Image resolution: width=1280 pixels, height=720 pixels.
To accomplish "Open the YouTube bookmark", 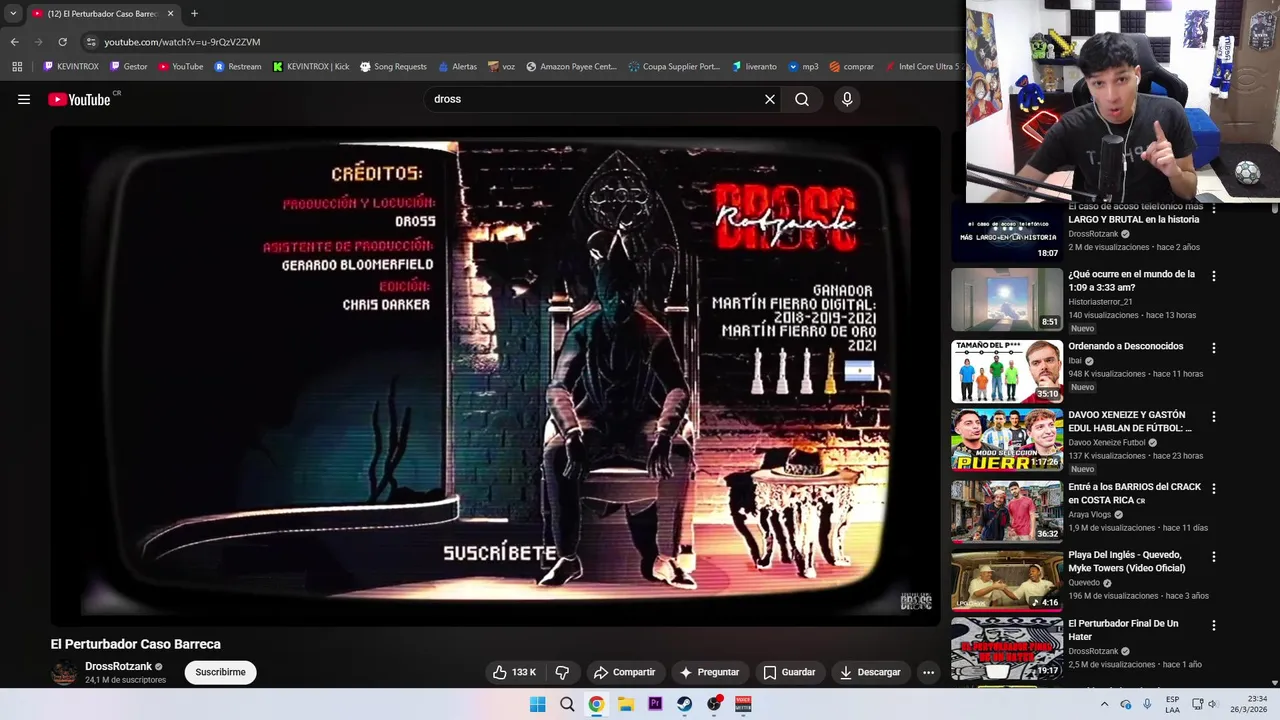I will (181, 67).
